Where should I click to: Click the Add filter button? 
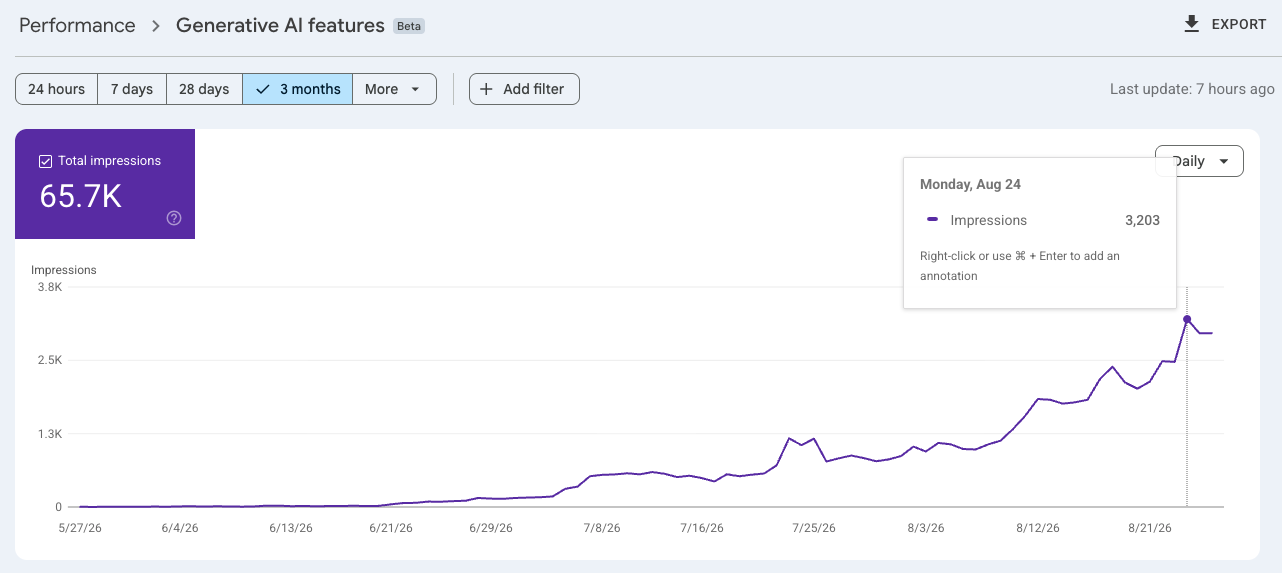coord(524,89)
